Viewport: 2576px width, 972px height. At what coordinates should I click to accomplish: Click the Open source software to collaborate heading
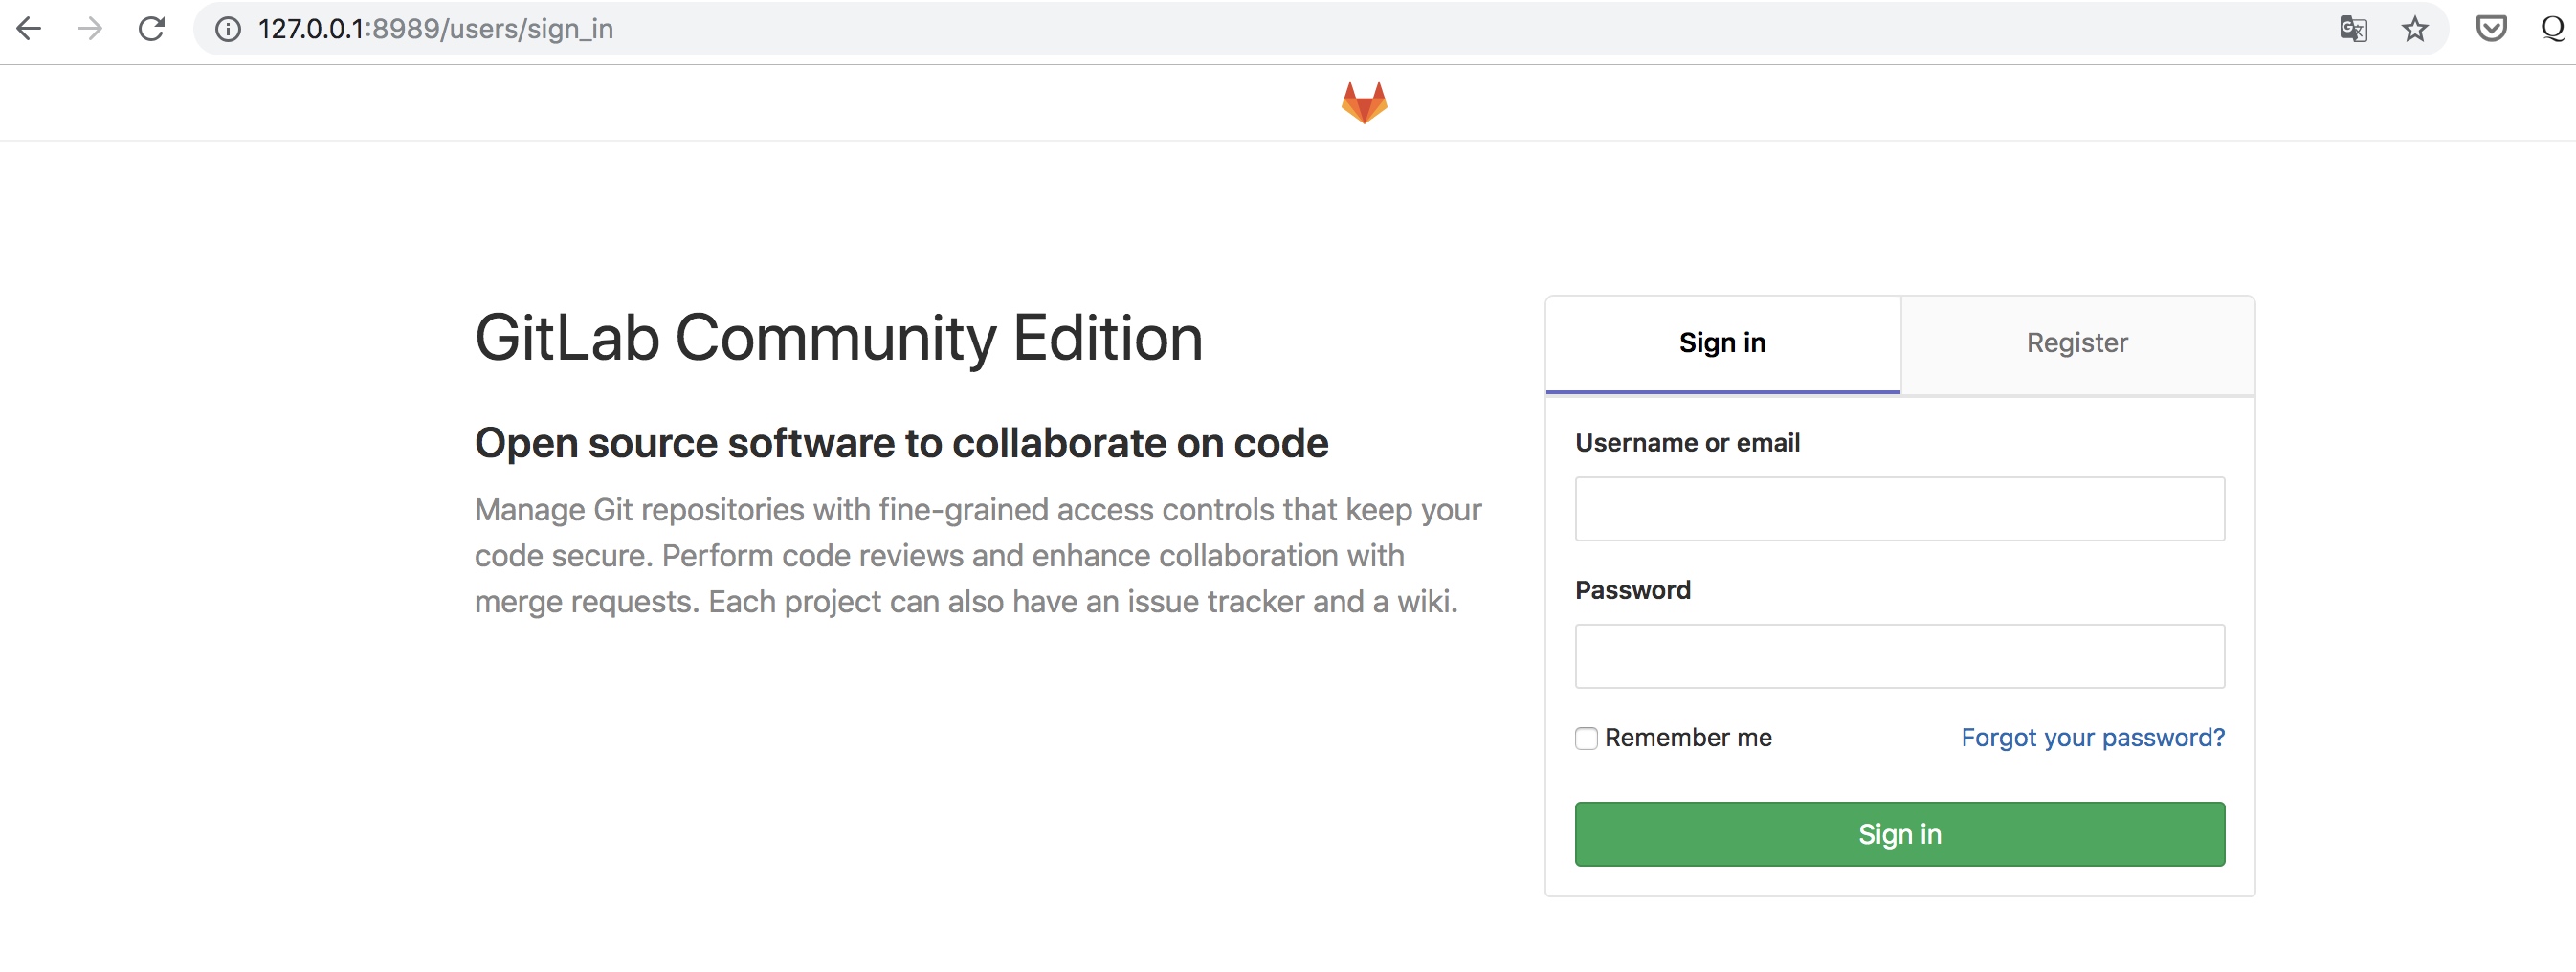coord(901,443)
